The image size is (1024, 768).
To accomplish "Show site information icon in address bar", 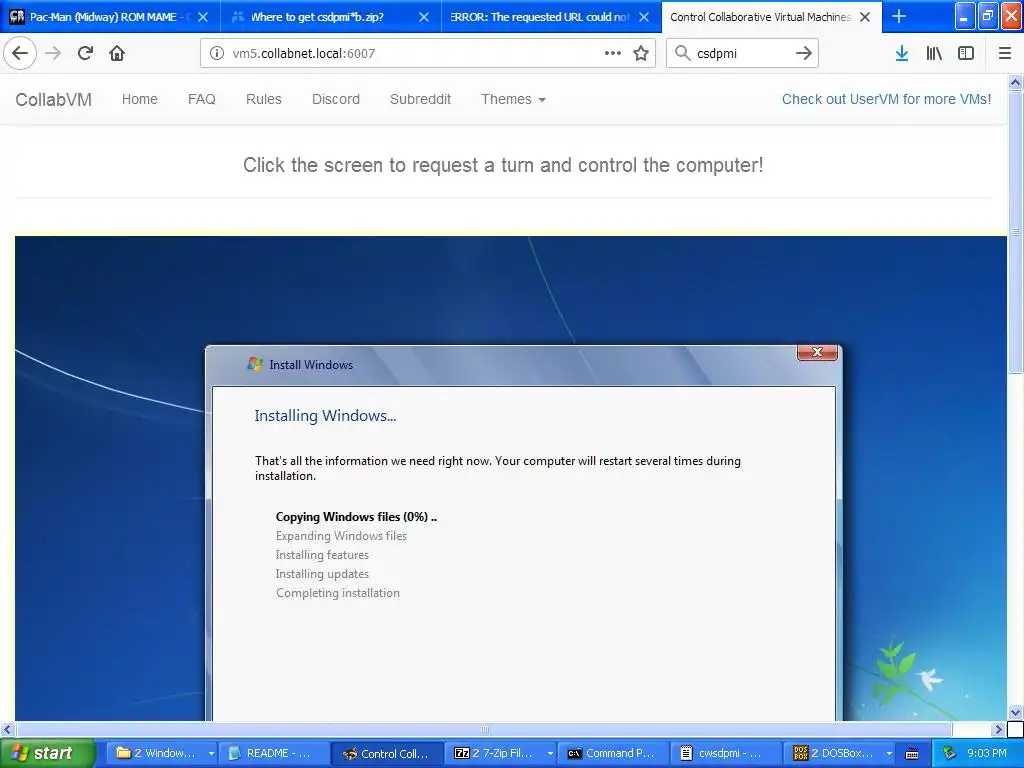I will 216,54.
